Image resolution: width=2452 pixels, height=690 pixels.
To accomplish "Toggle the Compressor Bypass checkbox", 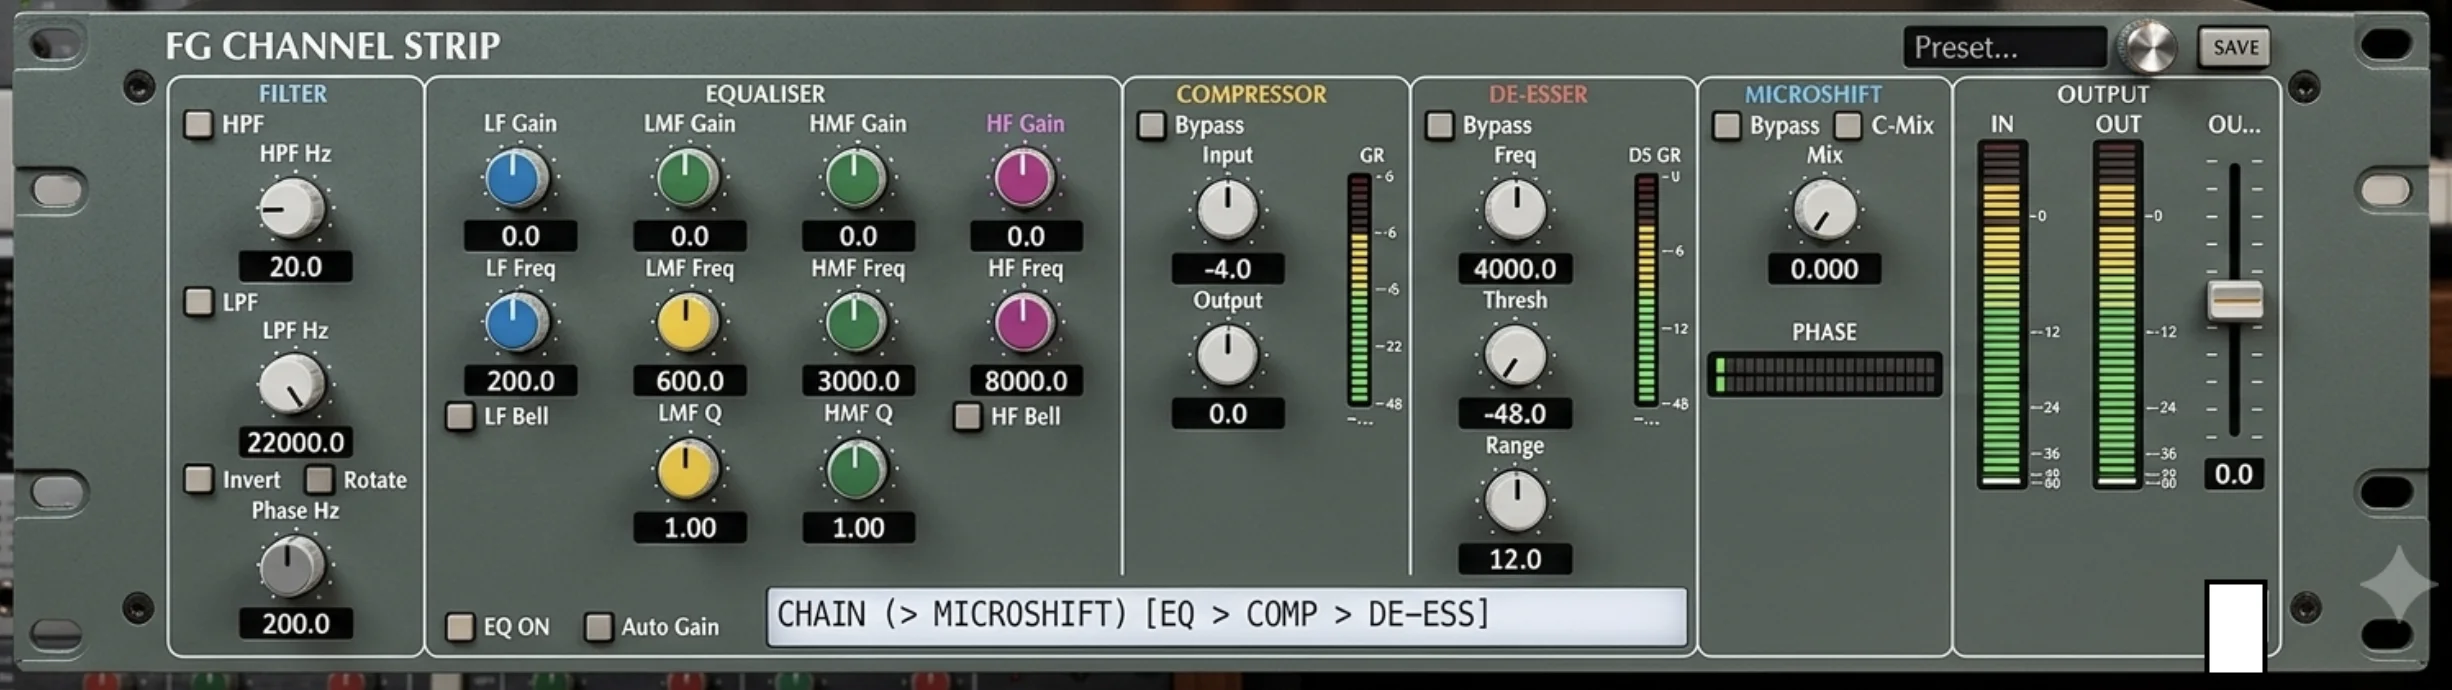I will tap(1151, 125).
